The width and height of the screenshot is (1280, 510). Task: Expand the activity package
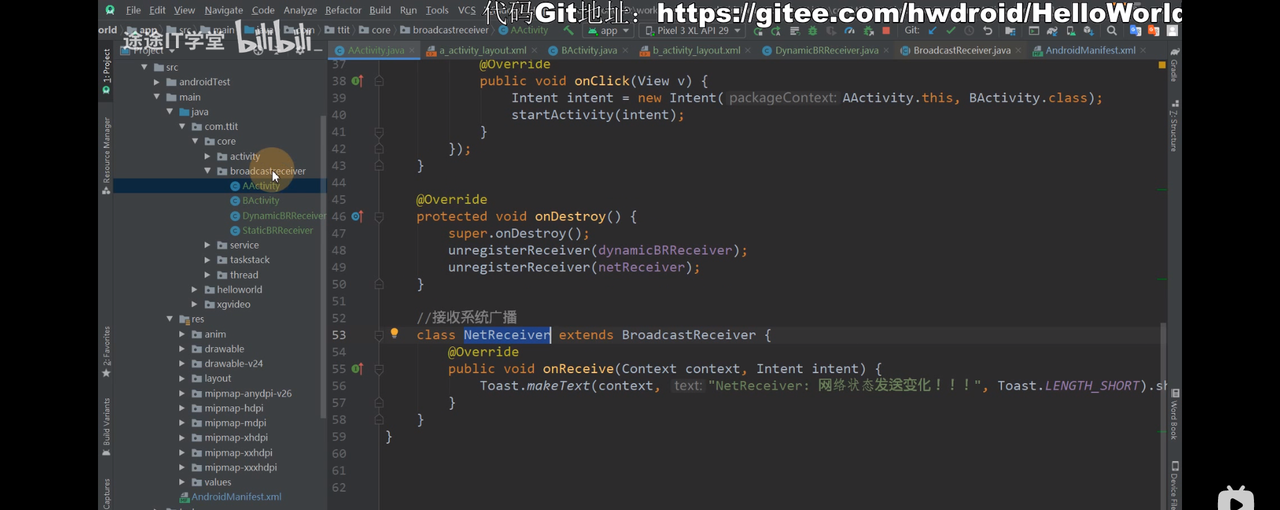pyautogui.click(x=208, y=156)
